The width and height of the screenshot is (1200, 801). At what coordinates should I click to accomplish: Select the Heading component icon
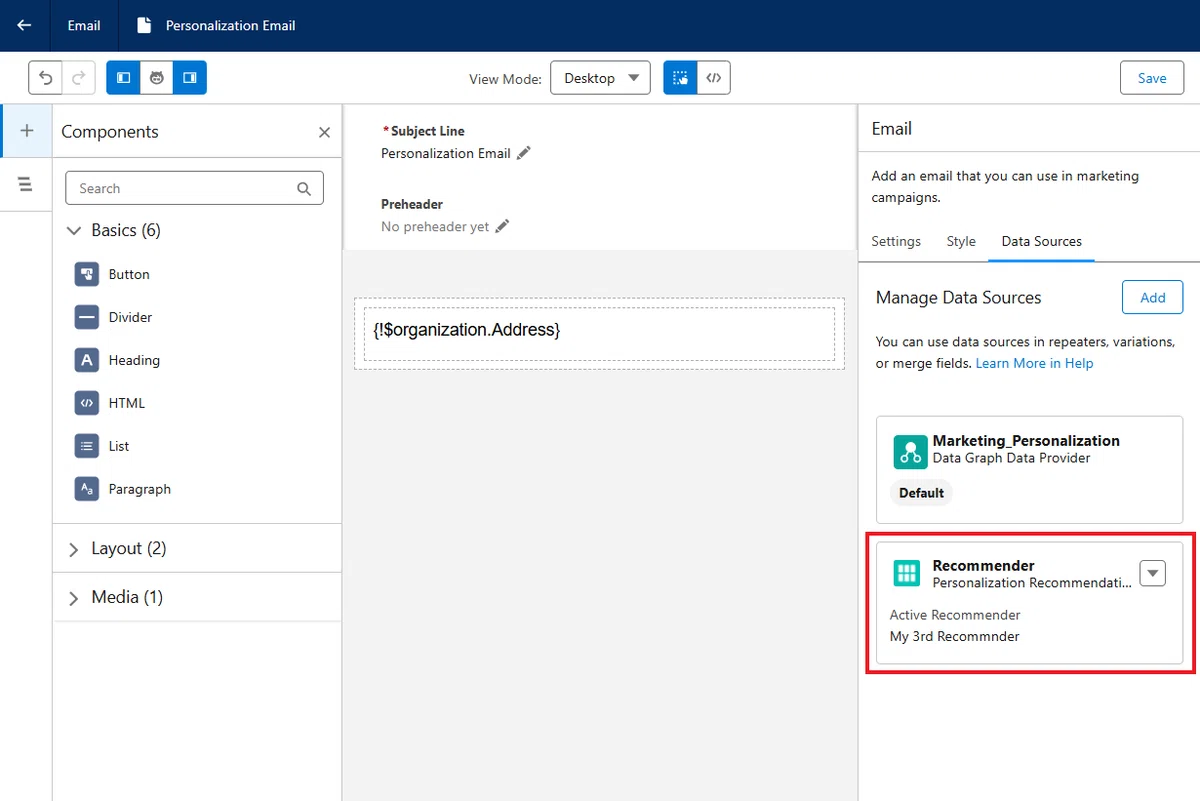click(87, 360)
